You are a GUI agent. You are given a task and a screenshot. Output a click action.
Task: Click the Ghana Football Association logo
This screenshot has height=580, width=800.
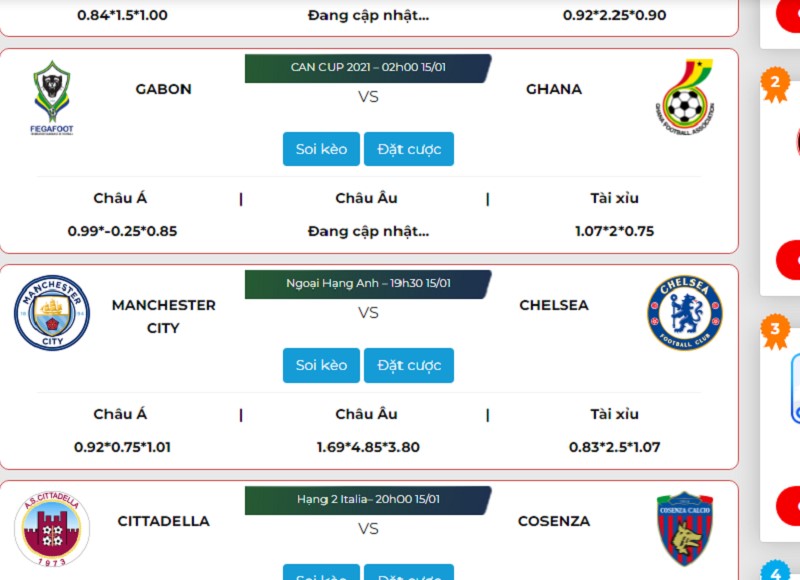(685, 97)
